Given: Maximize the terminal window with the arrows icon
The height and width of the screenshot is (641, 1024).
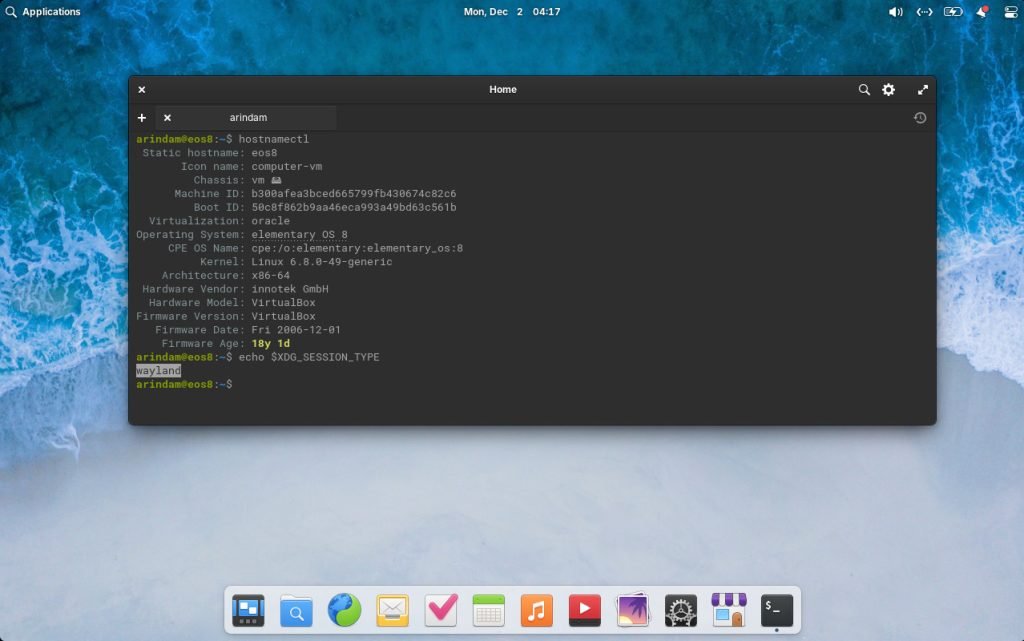Looking at the screenshot, I should (922, 90).
